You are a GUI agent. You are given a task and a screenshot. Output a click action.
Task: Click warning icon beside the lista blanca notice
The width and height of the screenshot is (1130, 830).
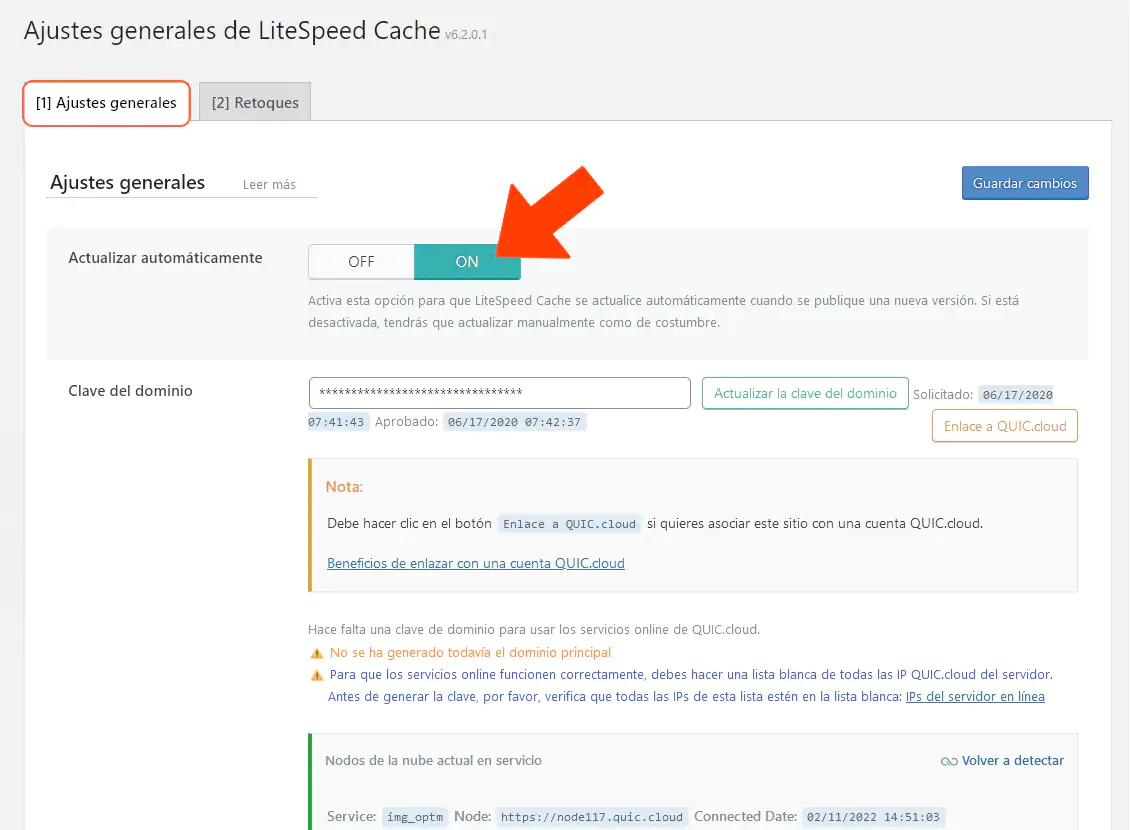(317, 675)
